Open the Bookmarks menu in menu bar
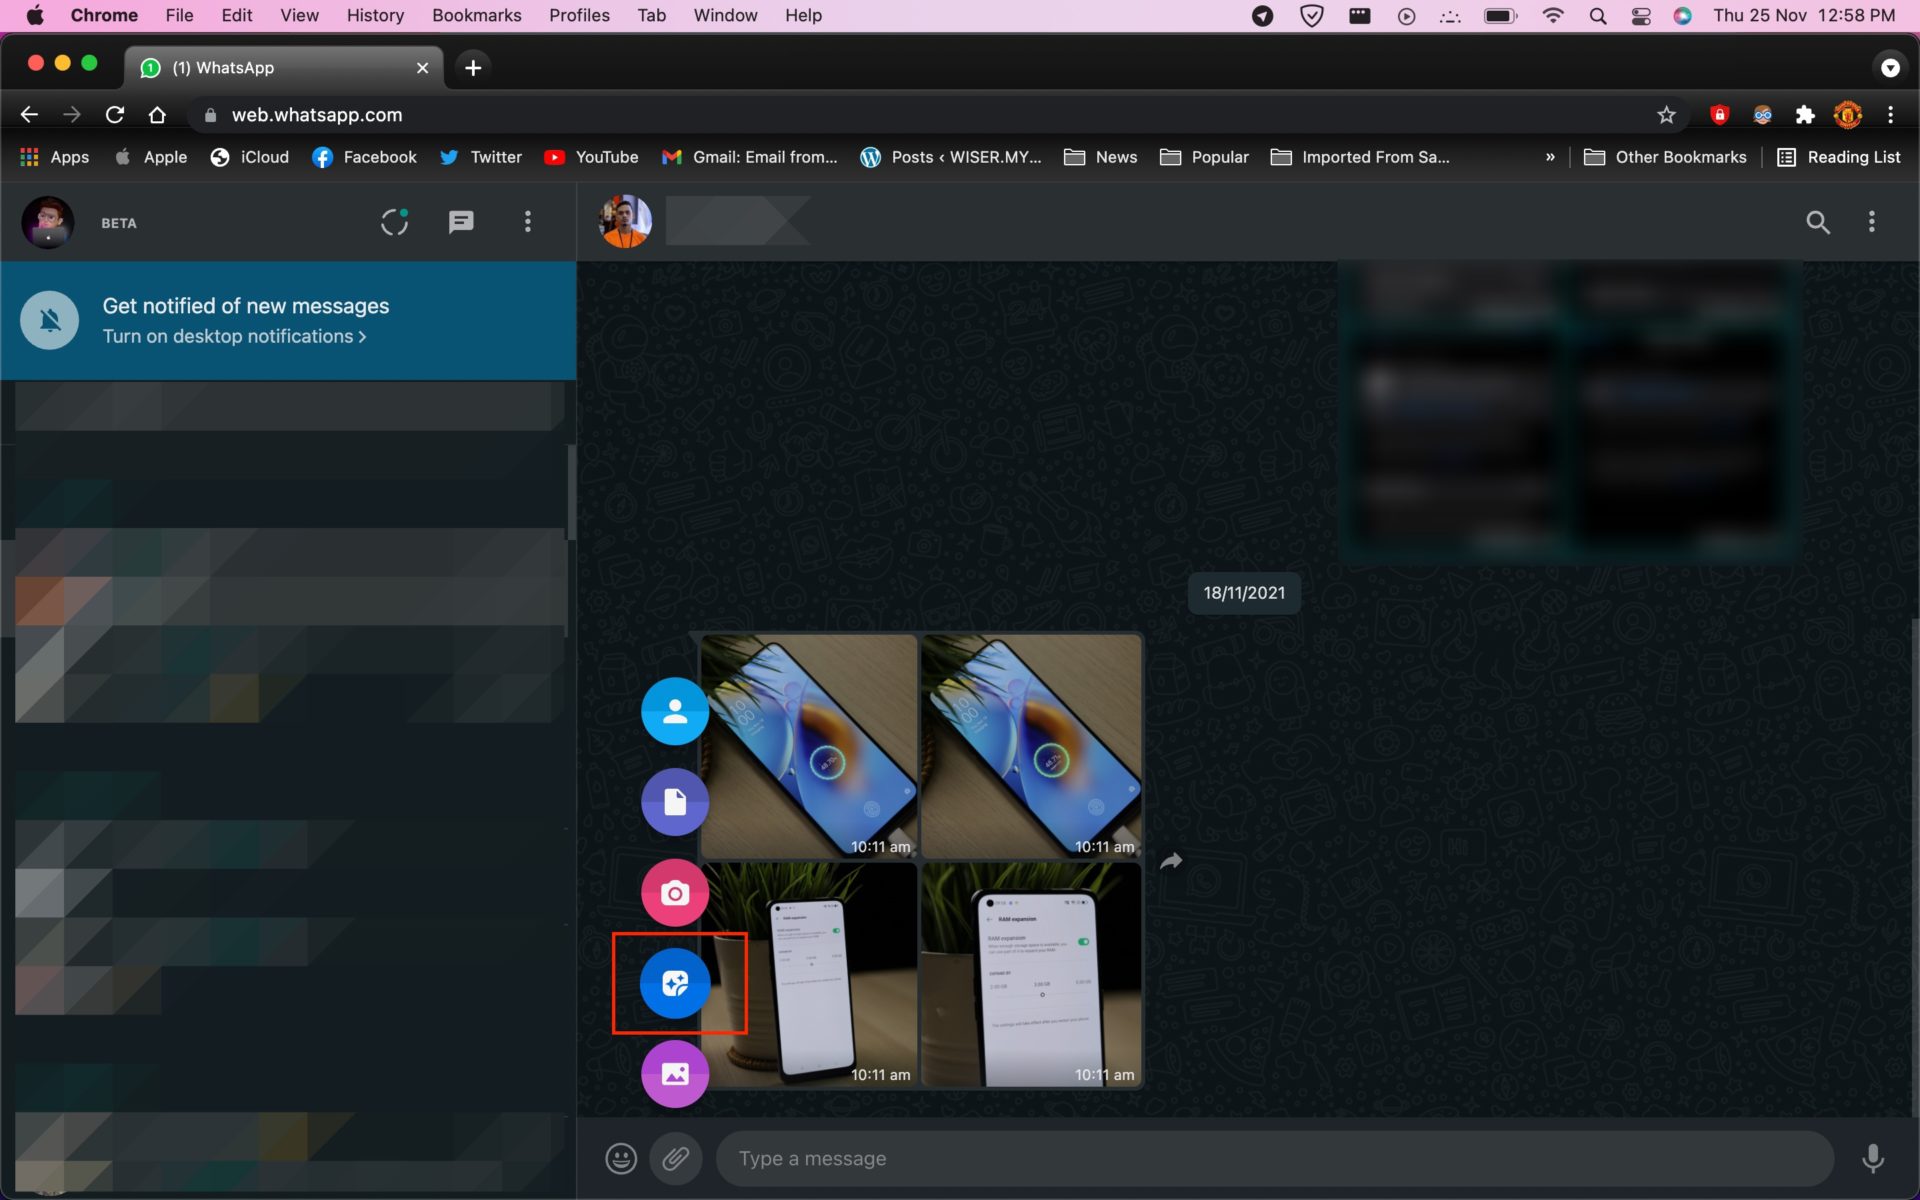The width and height of the screenshot is (1920, 1200). tap(476, 15)
